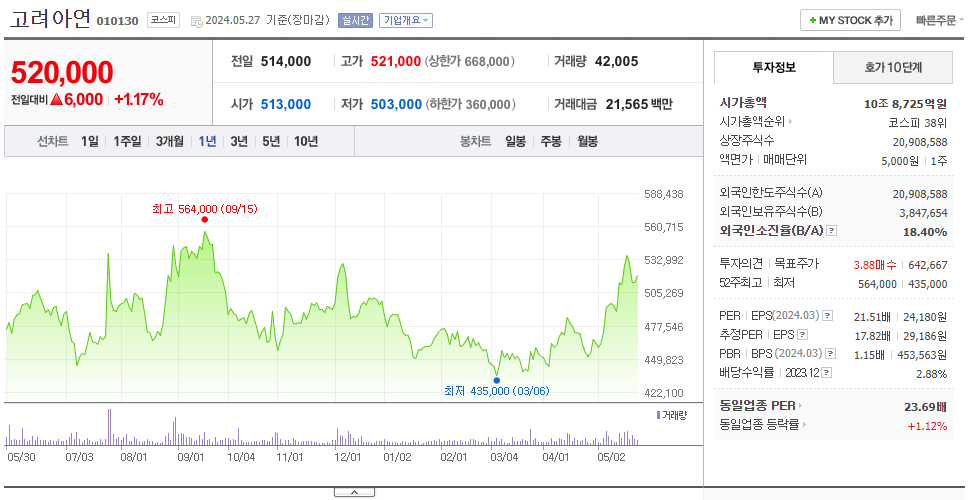Viewport: 968px width, 500px height.
Task: Switch to the 호가10단계 tab
Action: [893, 68]
